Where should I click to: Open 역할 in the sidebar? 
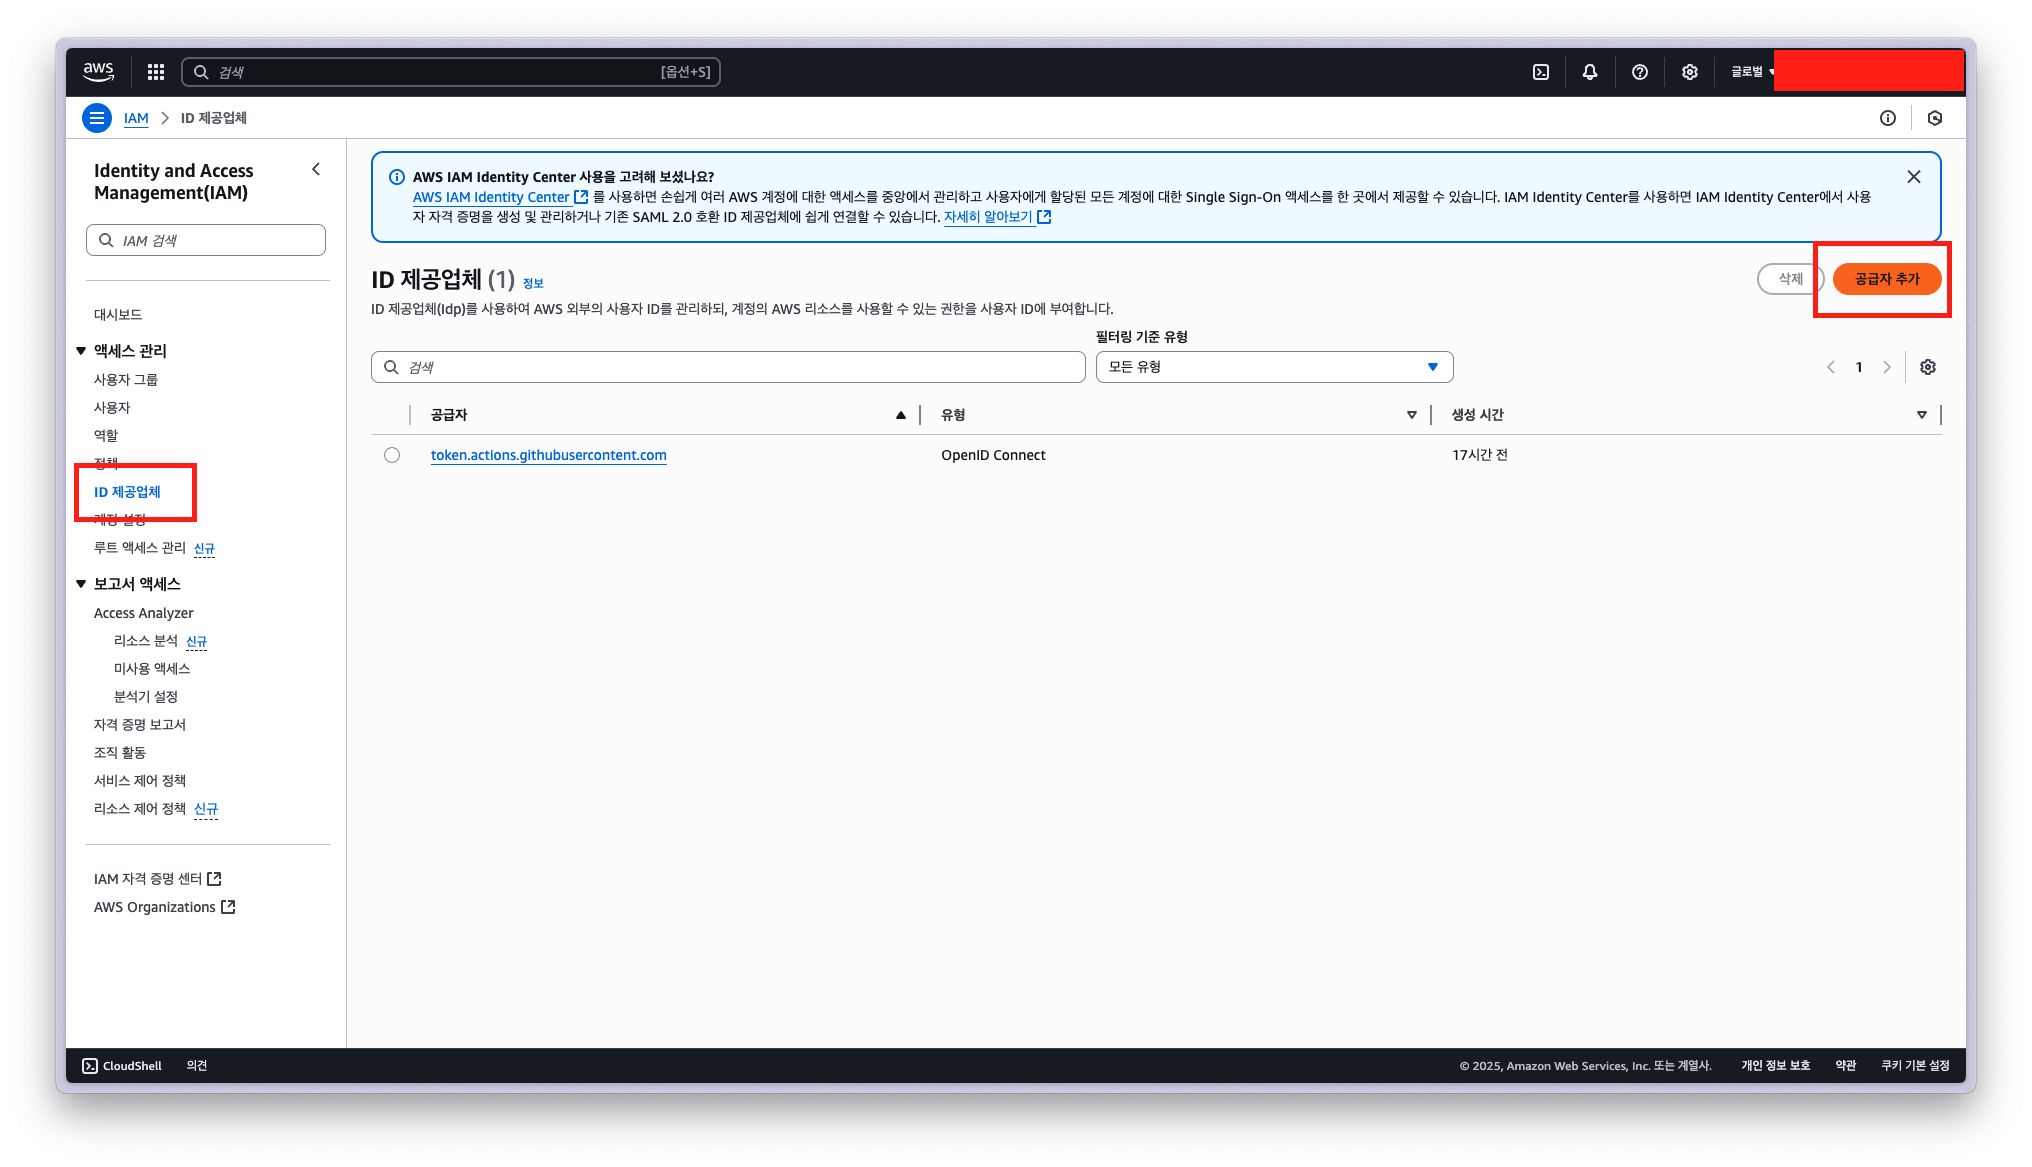106,436
